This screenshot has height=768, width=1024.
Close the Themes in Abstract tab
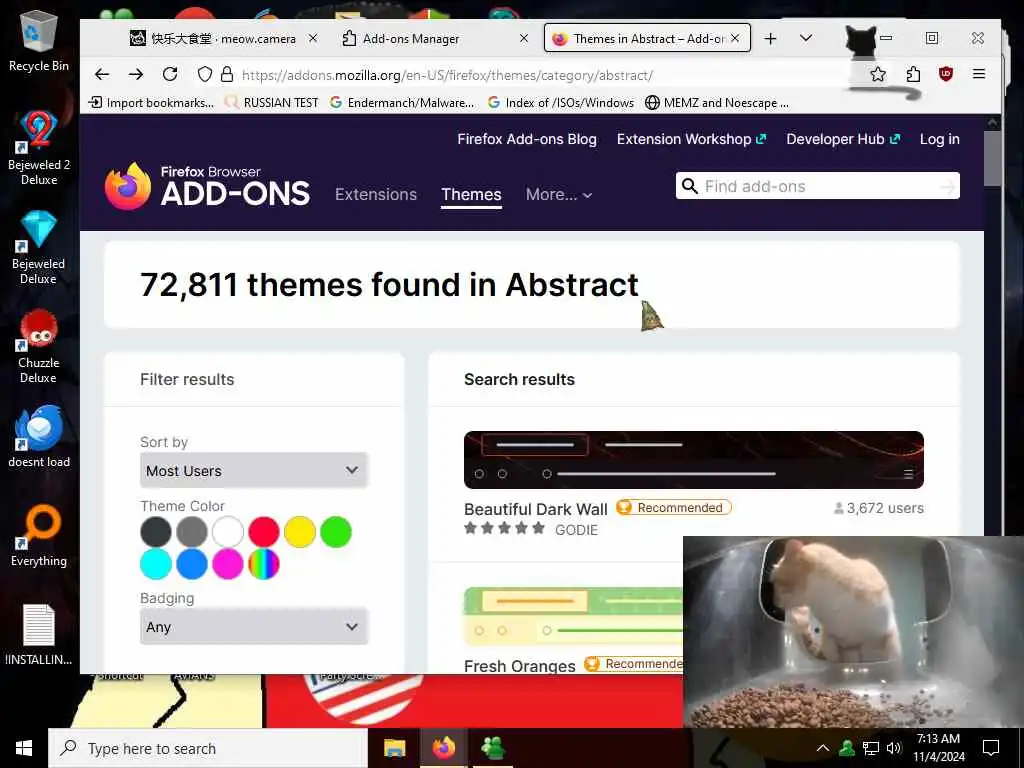point(735,39)
